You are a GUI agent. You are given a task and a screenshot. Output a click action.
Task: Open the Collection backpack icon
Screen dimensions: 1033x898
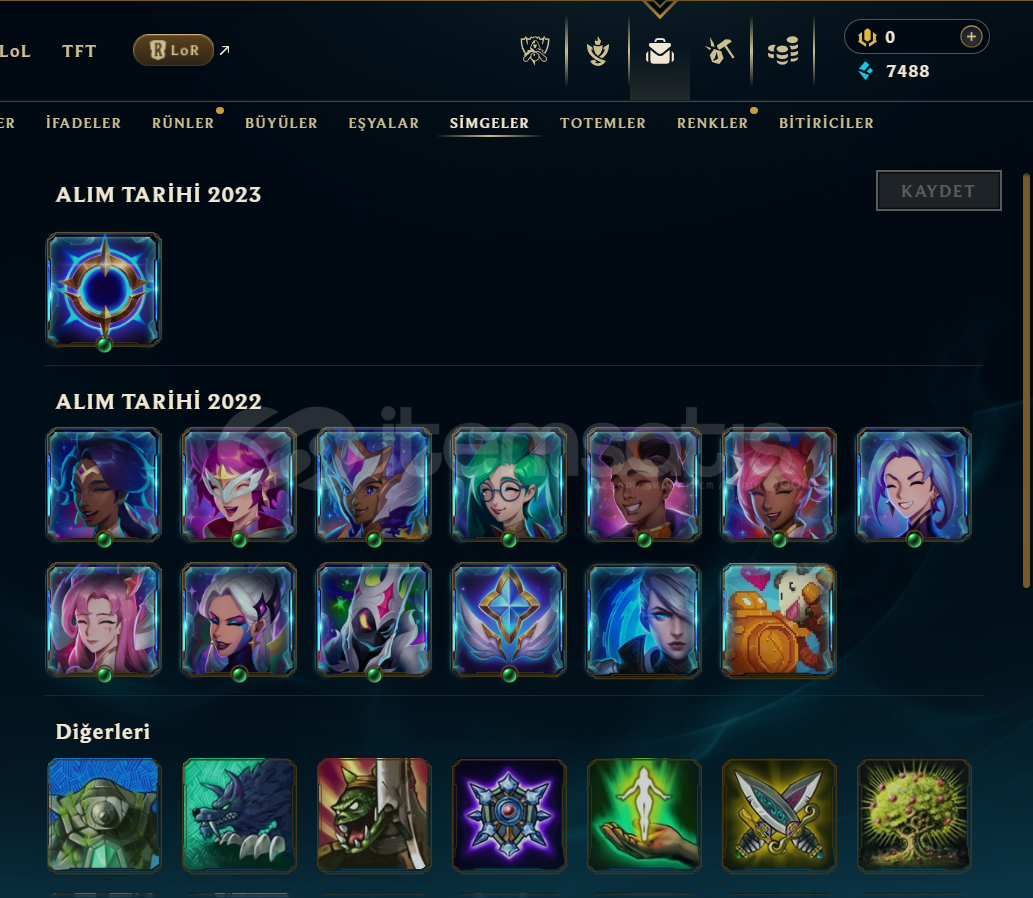[x=659, y=51]
